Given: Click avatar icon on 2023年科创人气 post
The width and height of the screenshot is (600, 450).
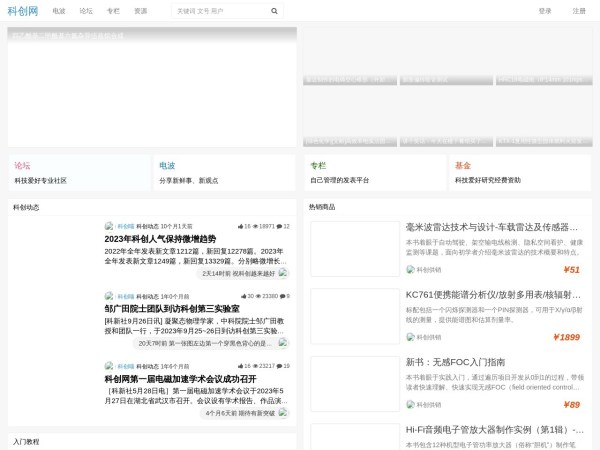Looking at the screenshot, I should [110, 226].
